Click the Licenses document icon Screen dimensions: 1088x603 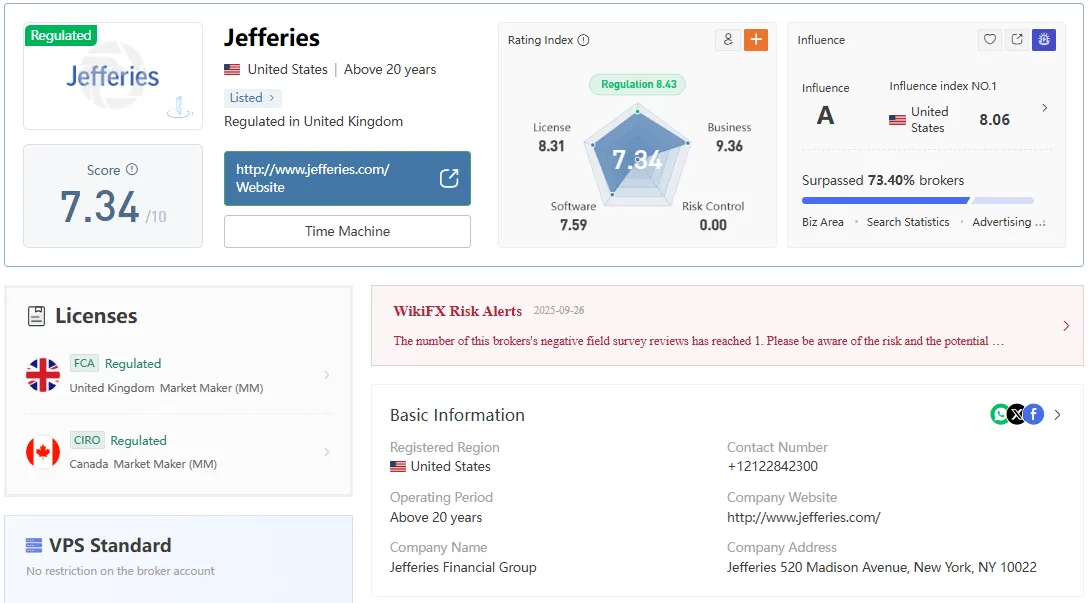pos(36,316)
